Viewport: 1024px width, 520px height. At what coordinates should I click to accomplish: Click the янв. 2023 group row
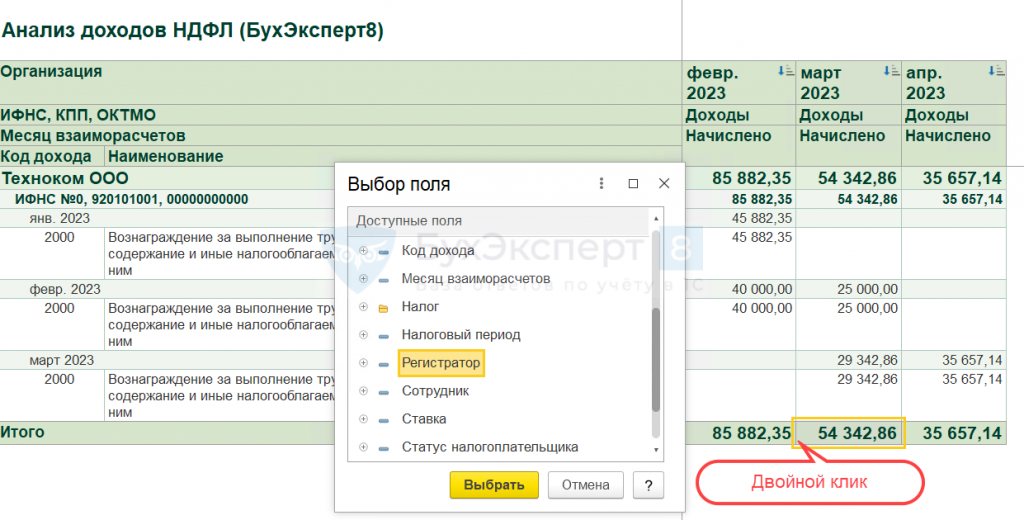point(59,218)
